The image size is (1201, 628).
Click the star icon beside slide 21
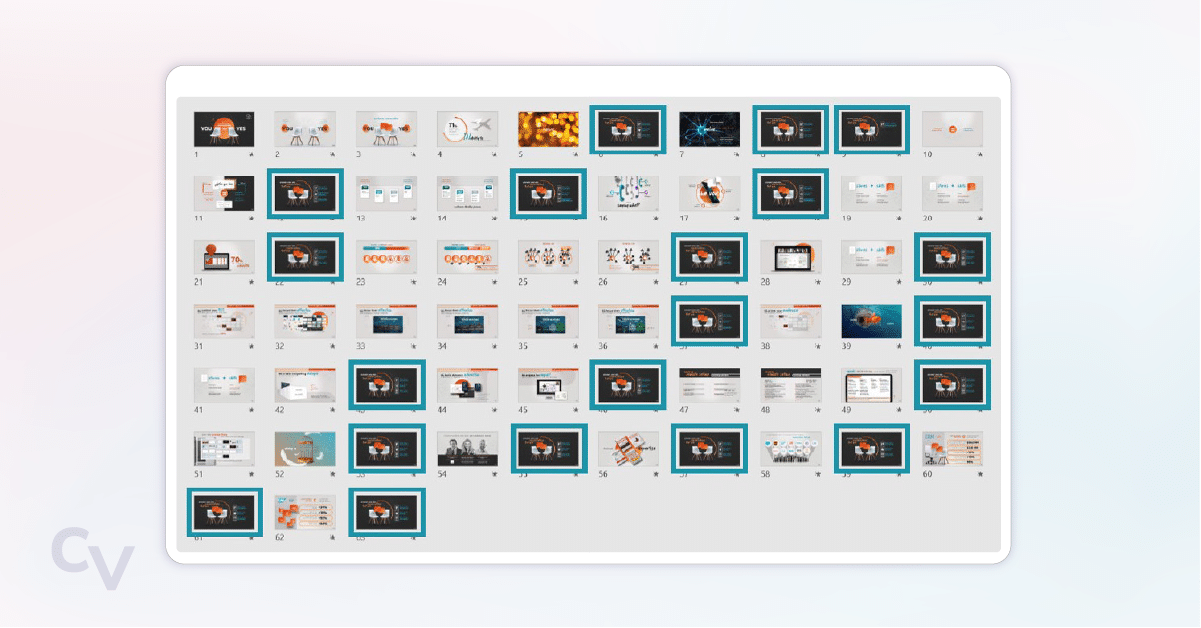click(x=250, y=283)
